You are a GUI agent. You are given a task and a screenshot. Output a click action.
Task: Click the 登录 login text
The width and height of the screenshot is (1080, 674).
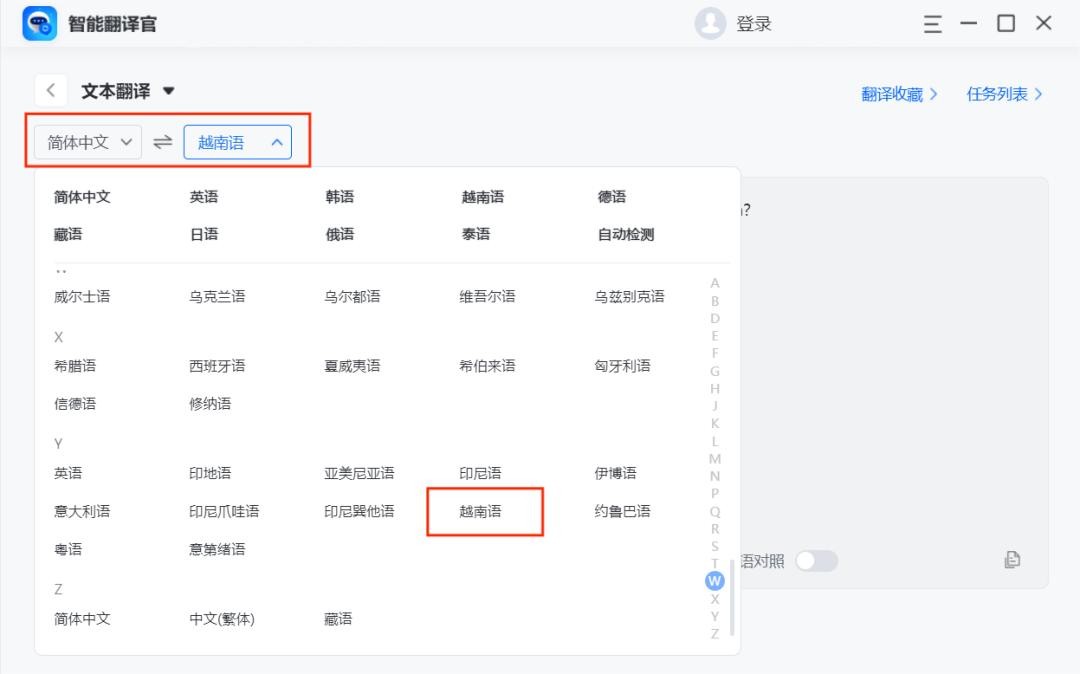[x=754, y=24]
